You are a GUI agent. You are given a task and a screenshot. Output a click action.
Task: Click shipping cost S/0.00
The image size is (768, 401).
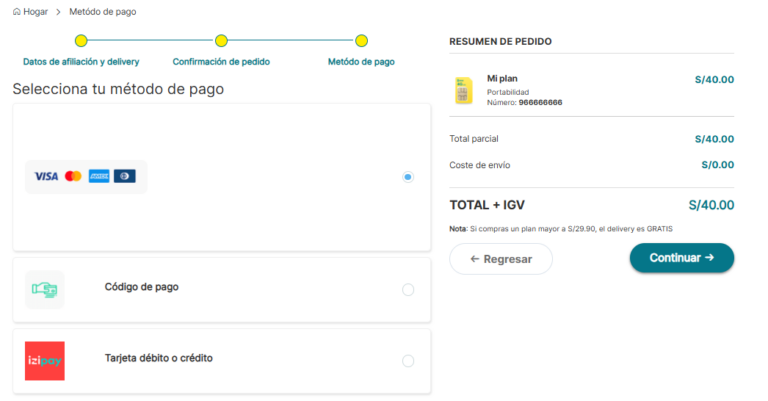718,165
